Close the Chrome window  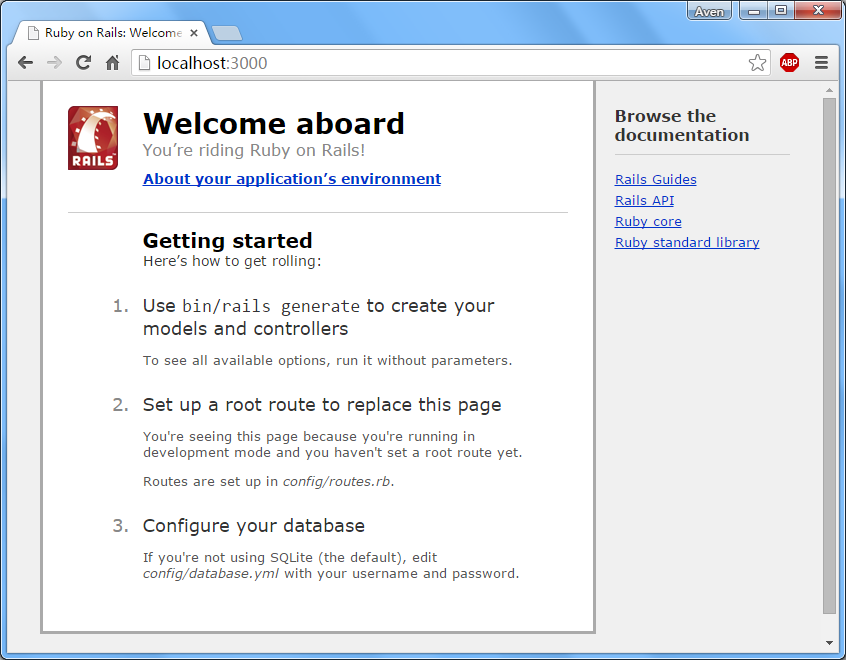coord(818,11)
